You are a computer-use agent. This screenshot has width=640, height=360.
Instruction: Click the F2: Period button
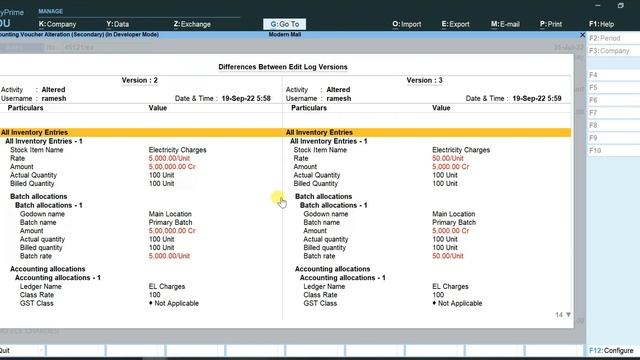(x=613, y=38)
